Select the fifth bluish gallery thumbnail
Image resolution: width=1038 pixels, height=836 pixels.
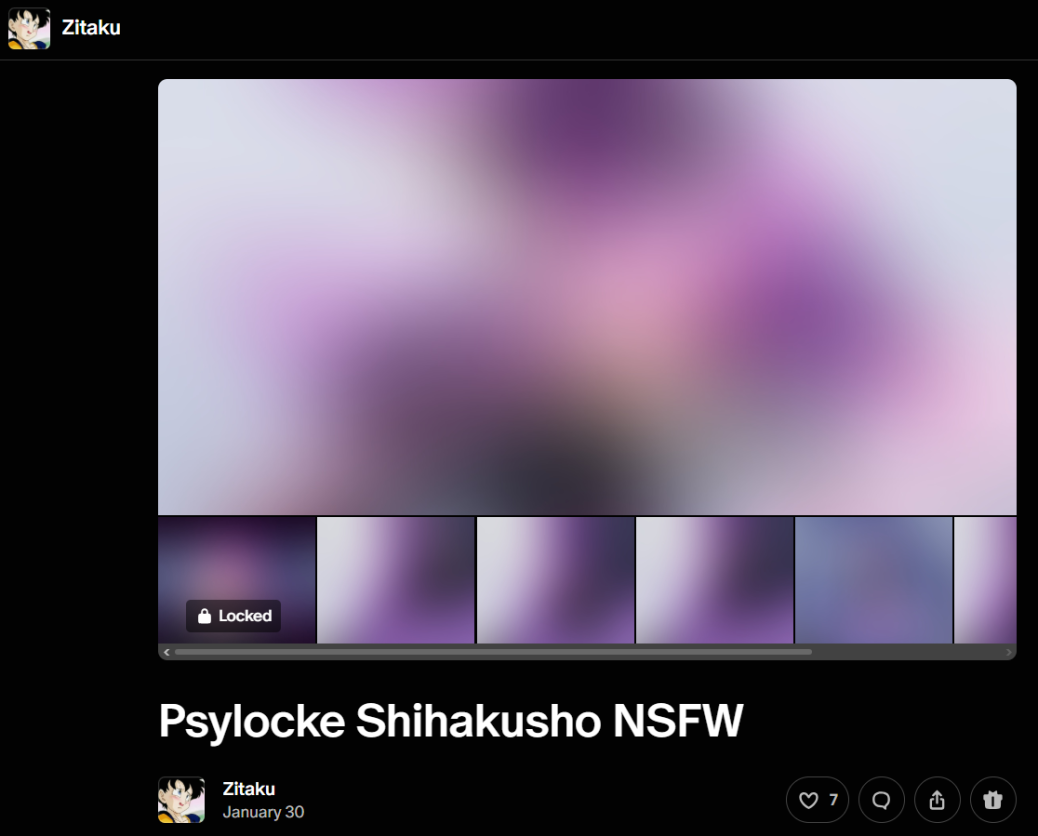click(x=874, y=580)
